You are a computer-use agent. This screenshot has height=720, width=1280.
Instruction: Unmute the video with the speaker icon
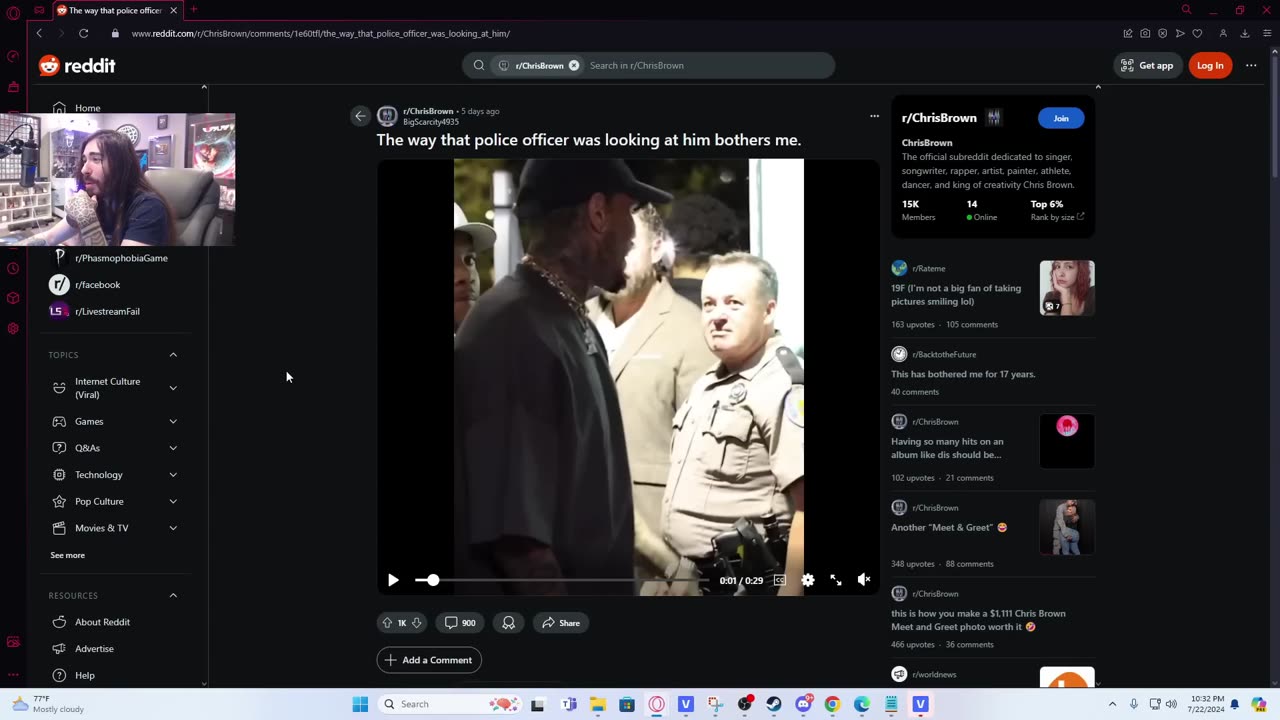click(x=864, y=580)
